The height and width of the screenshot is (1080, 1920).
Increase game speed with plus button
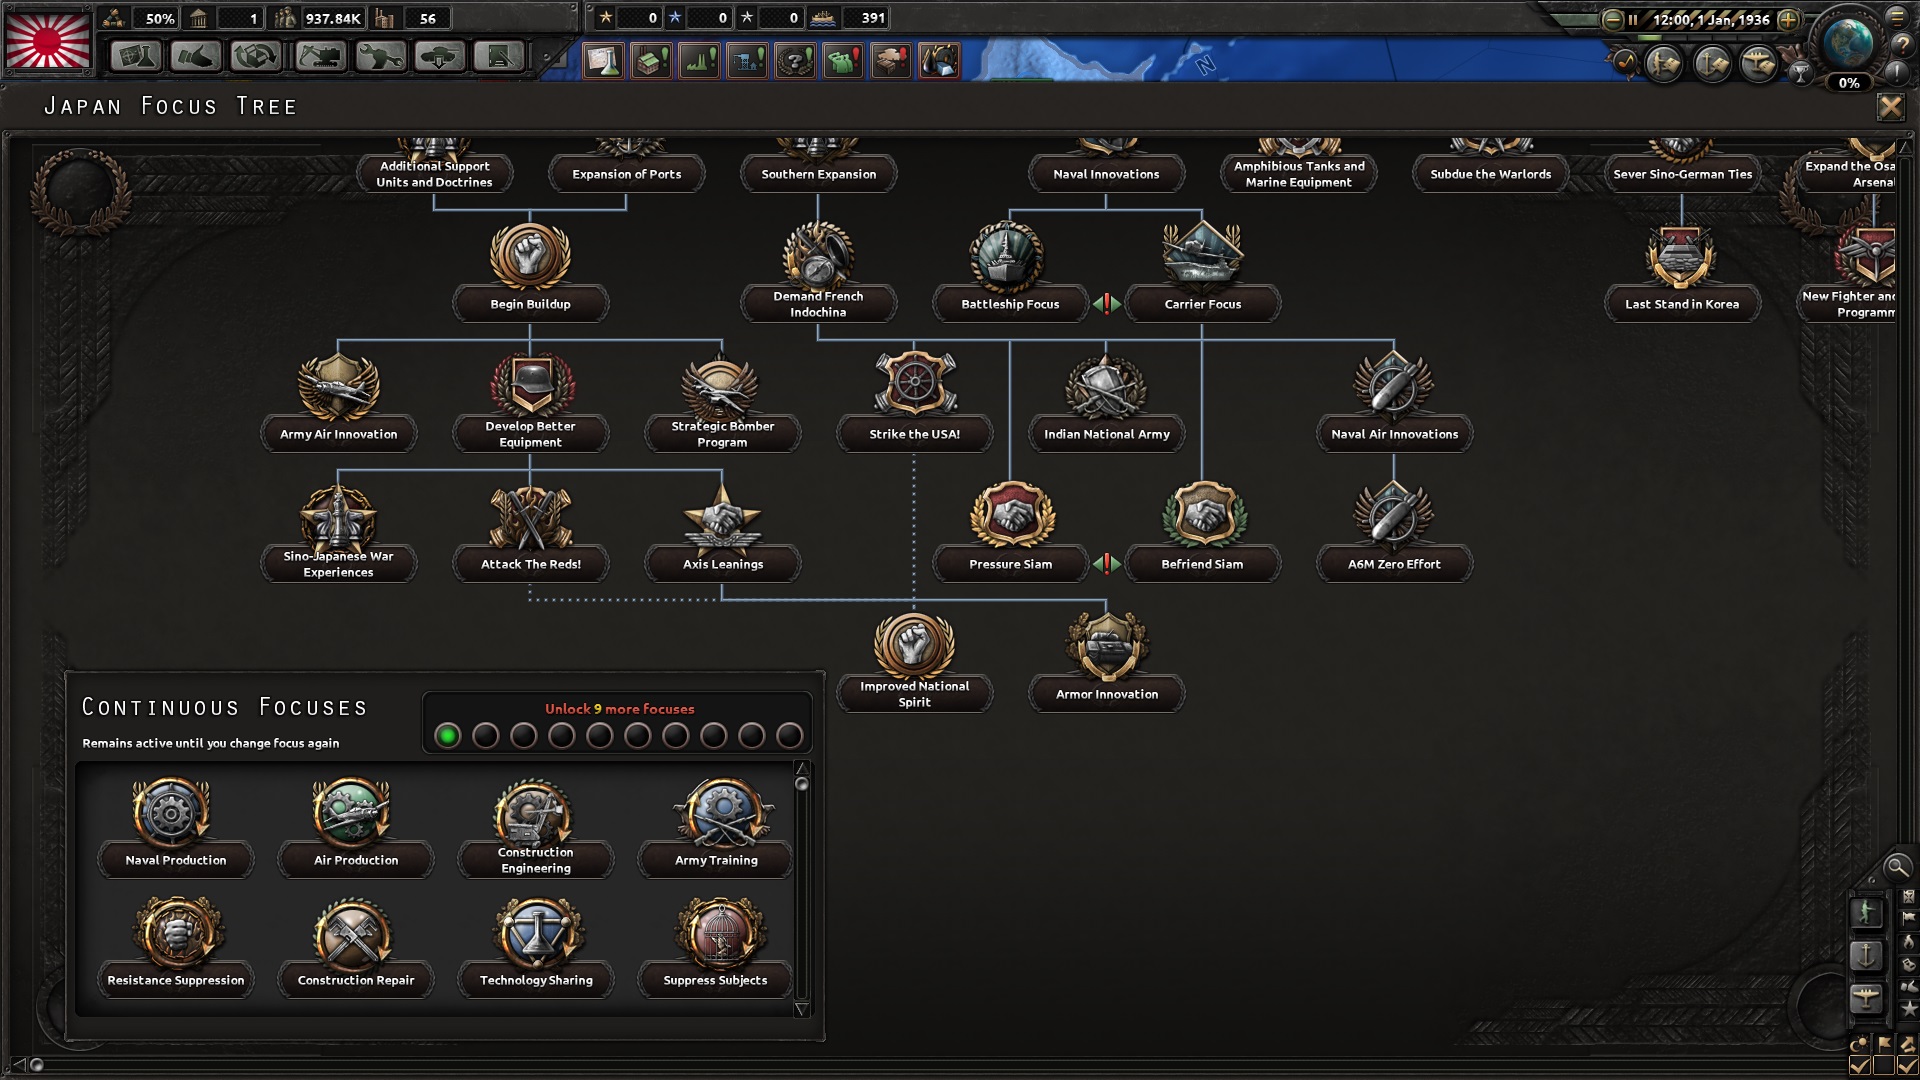[x=1788, y=19]
